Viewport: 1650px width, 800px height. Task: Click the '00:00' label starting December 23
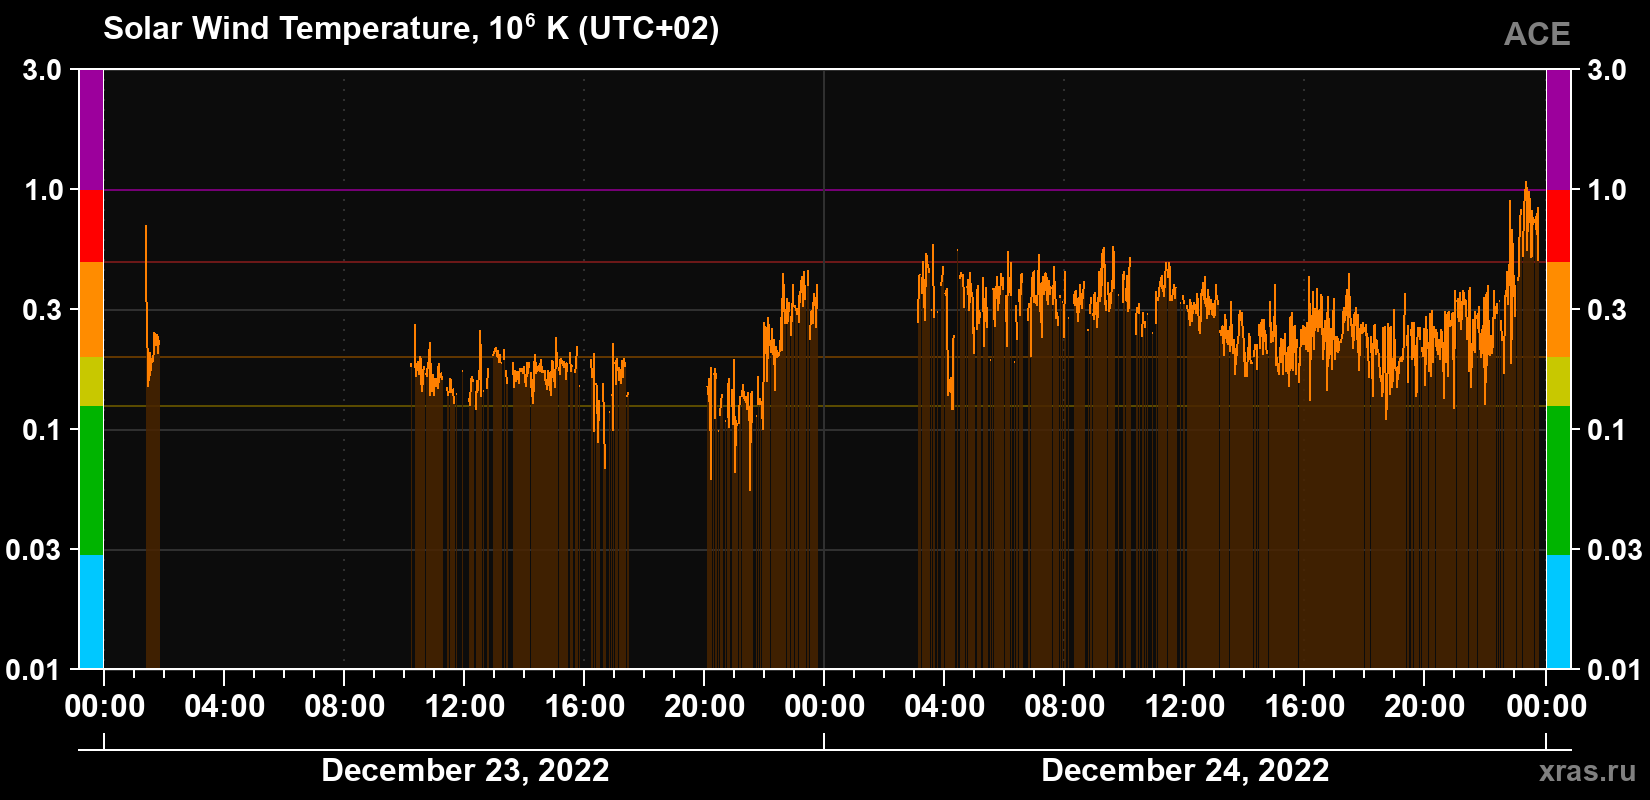coord(104,707)
